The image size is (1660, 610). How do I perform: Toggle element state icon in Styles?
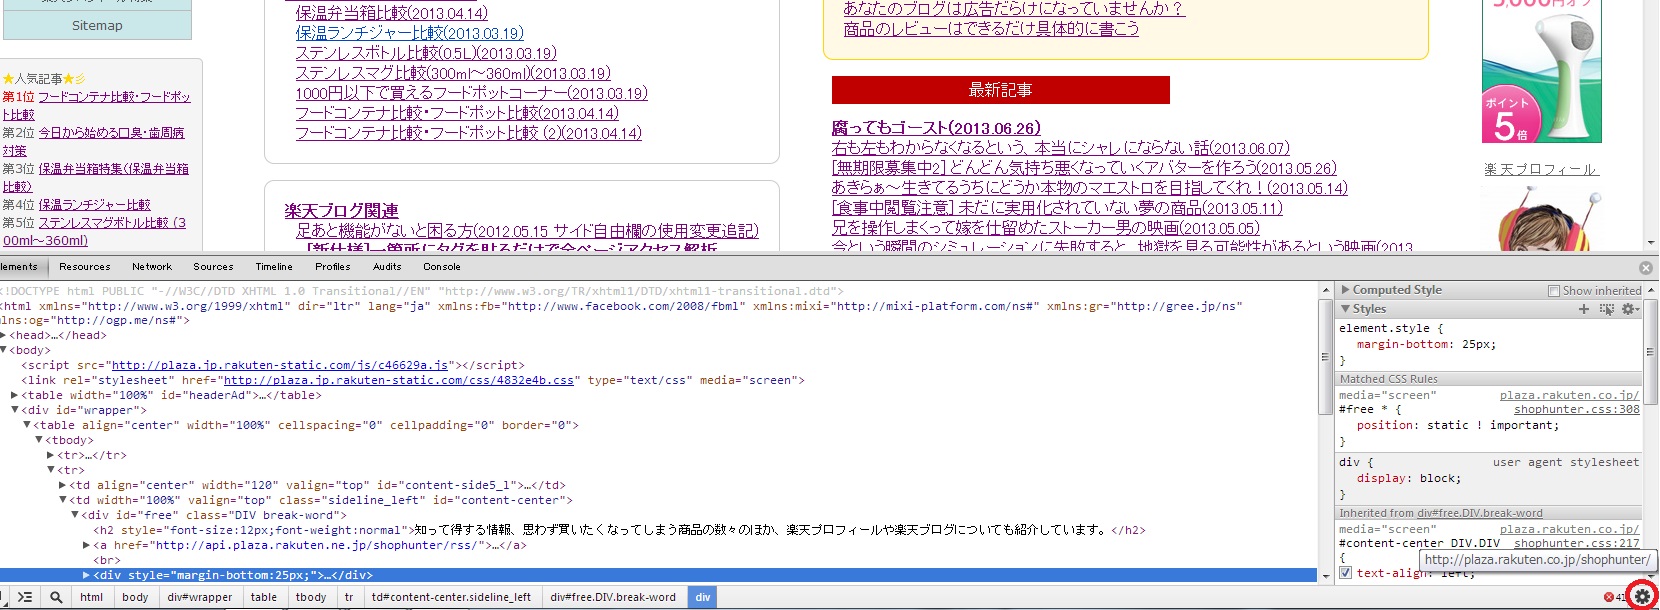point(1606,309)
